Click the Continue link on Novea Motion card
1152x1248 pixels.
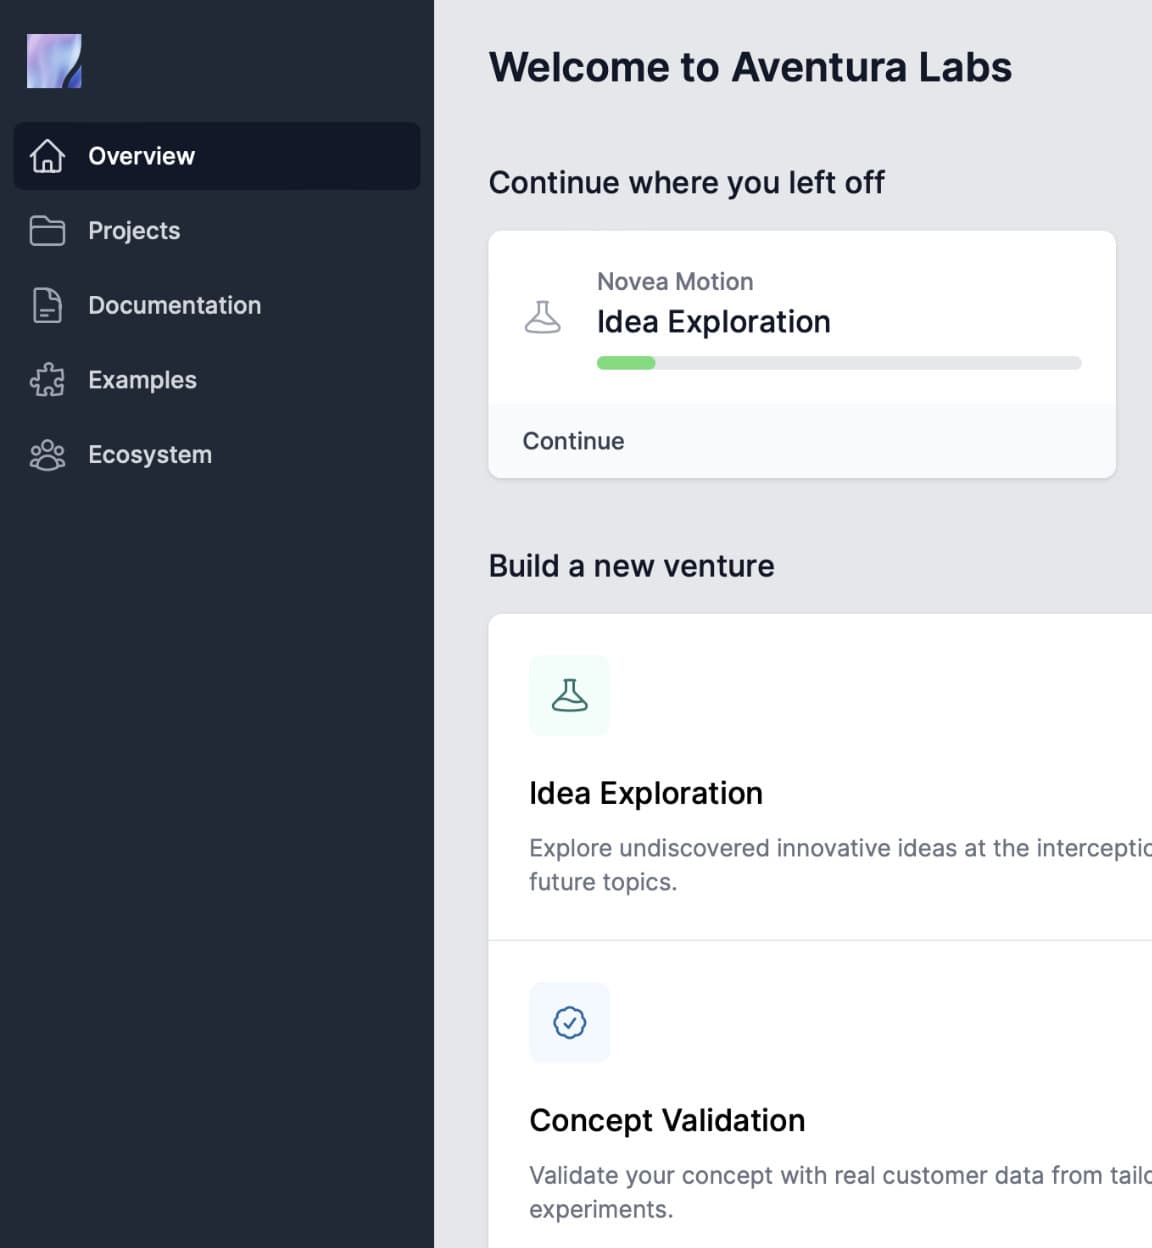click(x=573, y=441)
